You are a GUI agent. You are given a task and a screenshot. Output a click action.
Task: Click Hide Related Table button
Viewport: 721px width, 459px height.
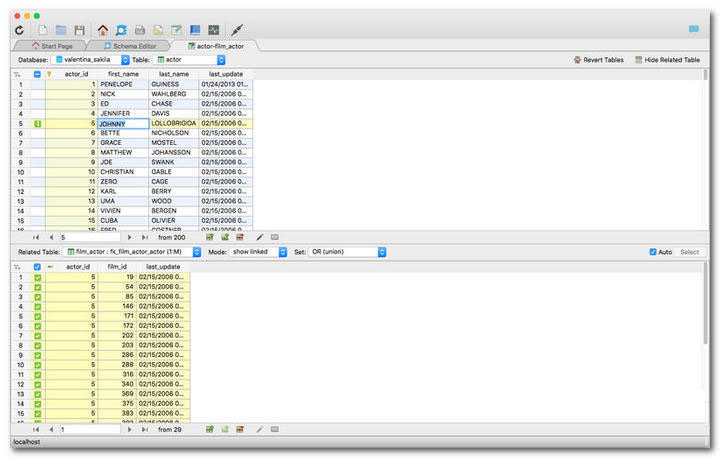coord(667,60)
